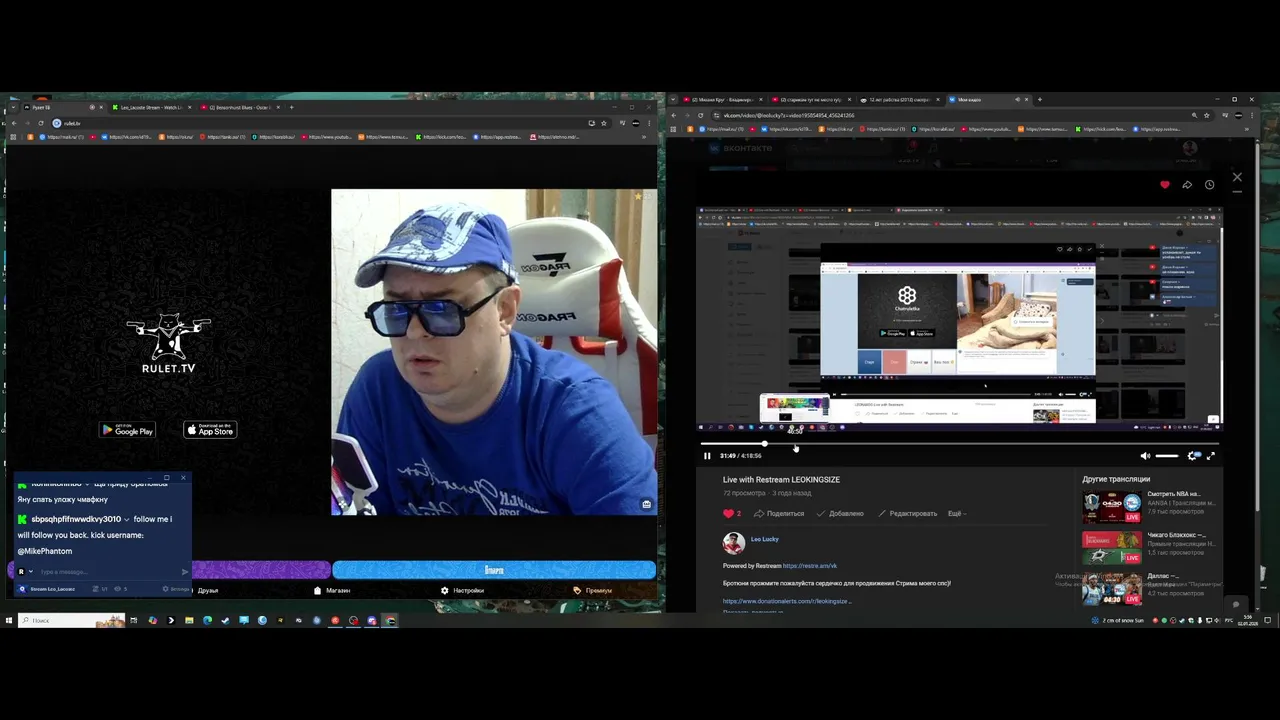
Task: Bookmark star icon in left browser
Action: click(x=604, y=123)
